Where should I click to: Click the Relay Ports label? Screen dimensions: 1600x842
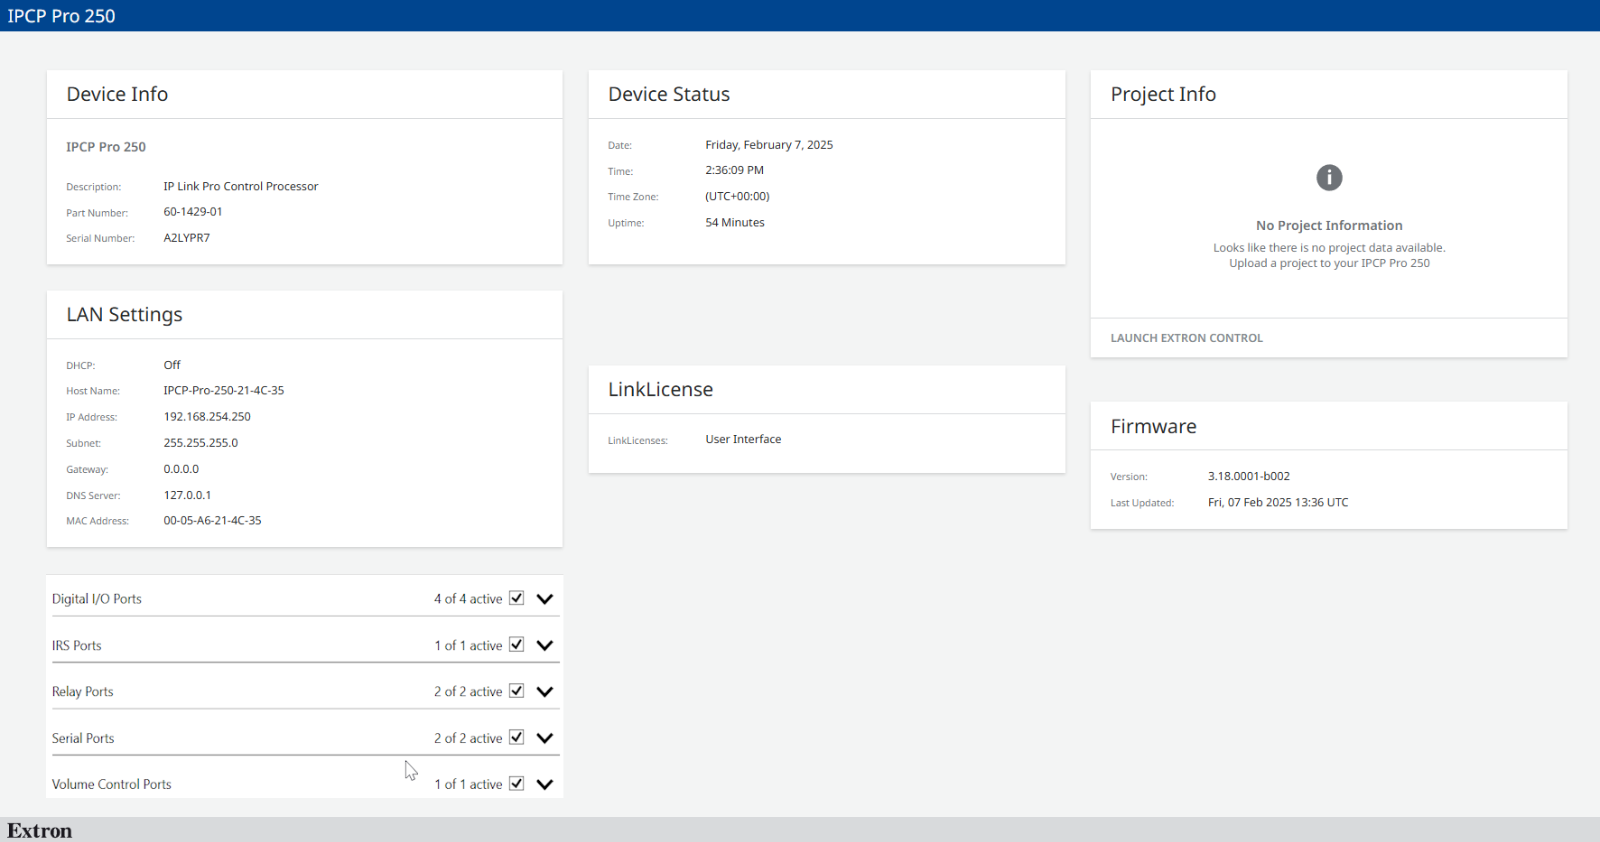coord(83,692)
